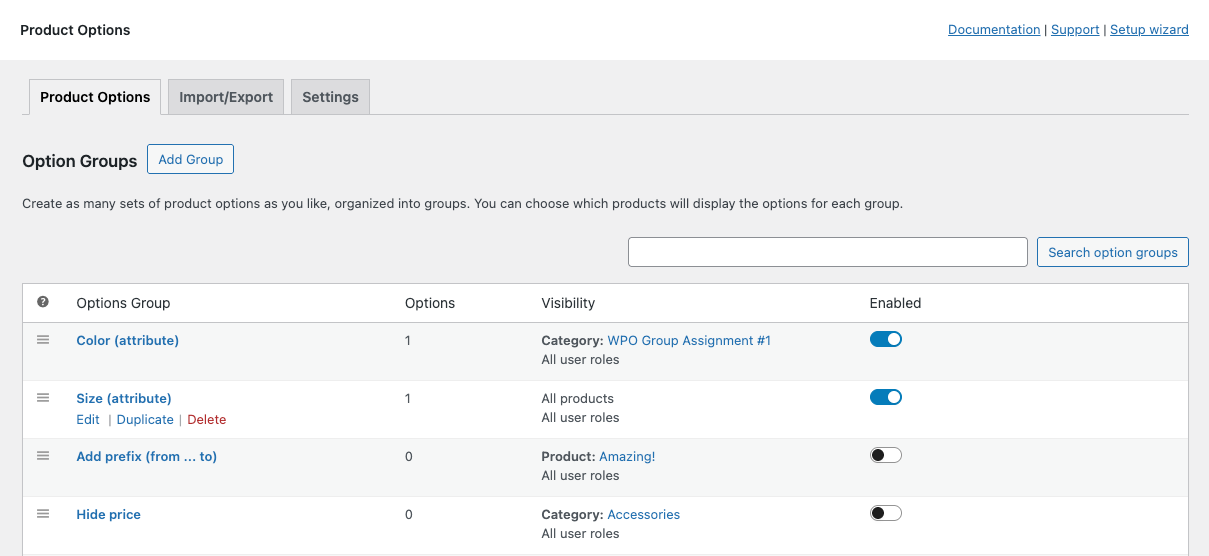Image resolution: width=1209 pixels, height=556 pixels.
Task: Launch the Setup wizard link
Action: (x=1149, y=30)
